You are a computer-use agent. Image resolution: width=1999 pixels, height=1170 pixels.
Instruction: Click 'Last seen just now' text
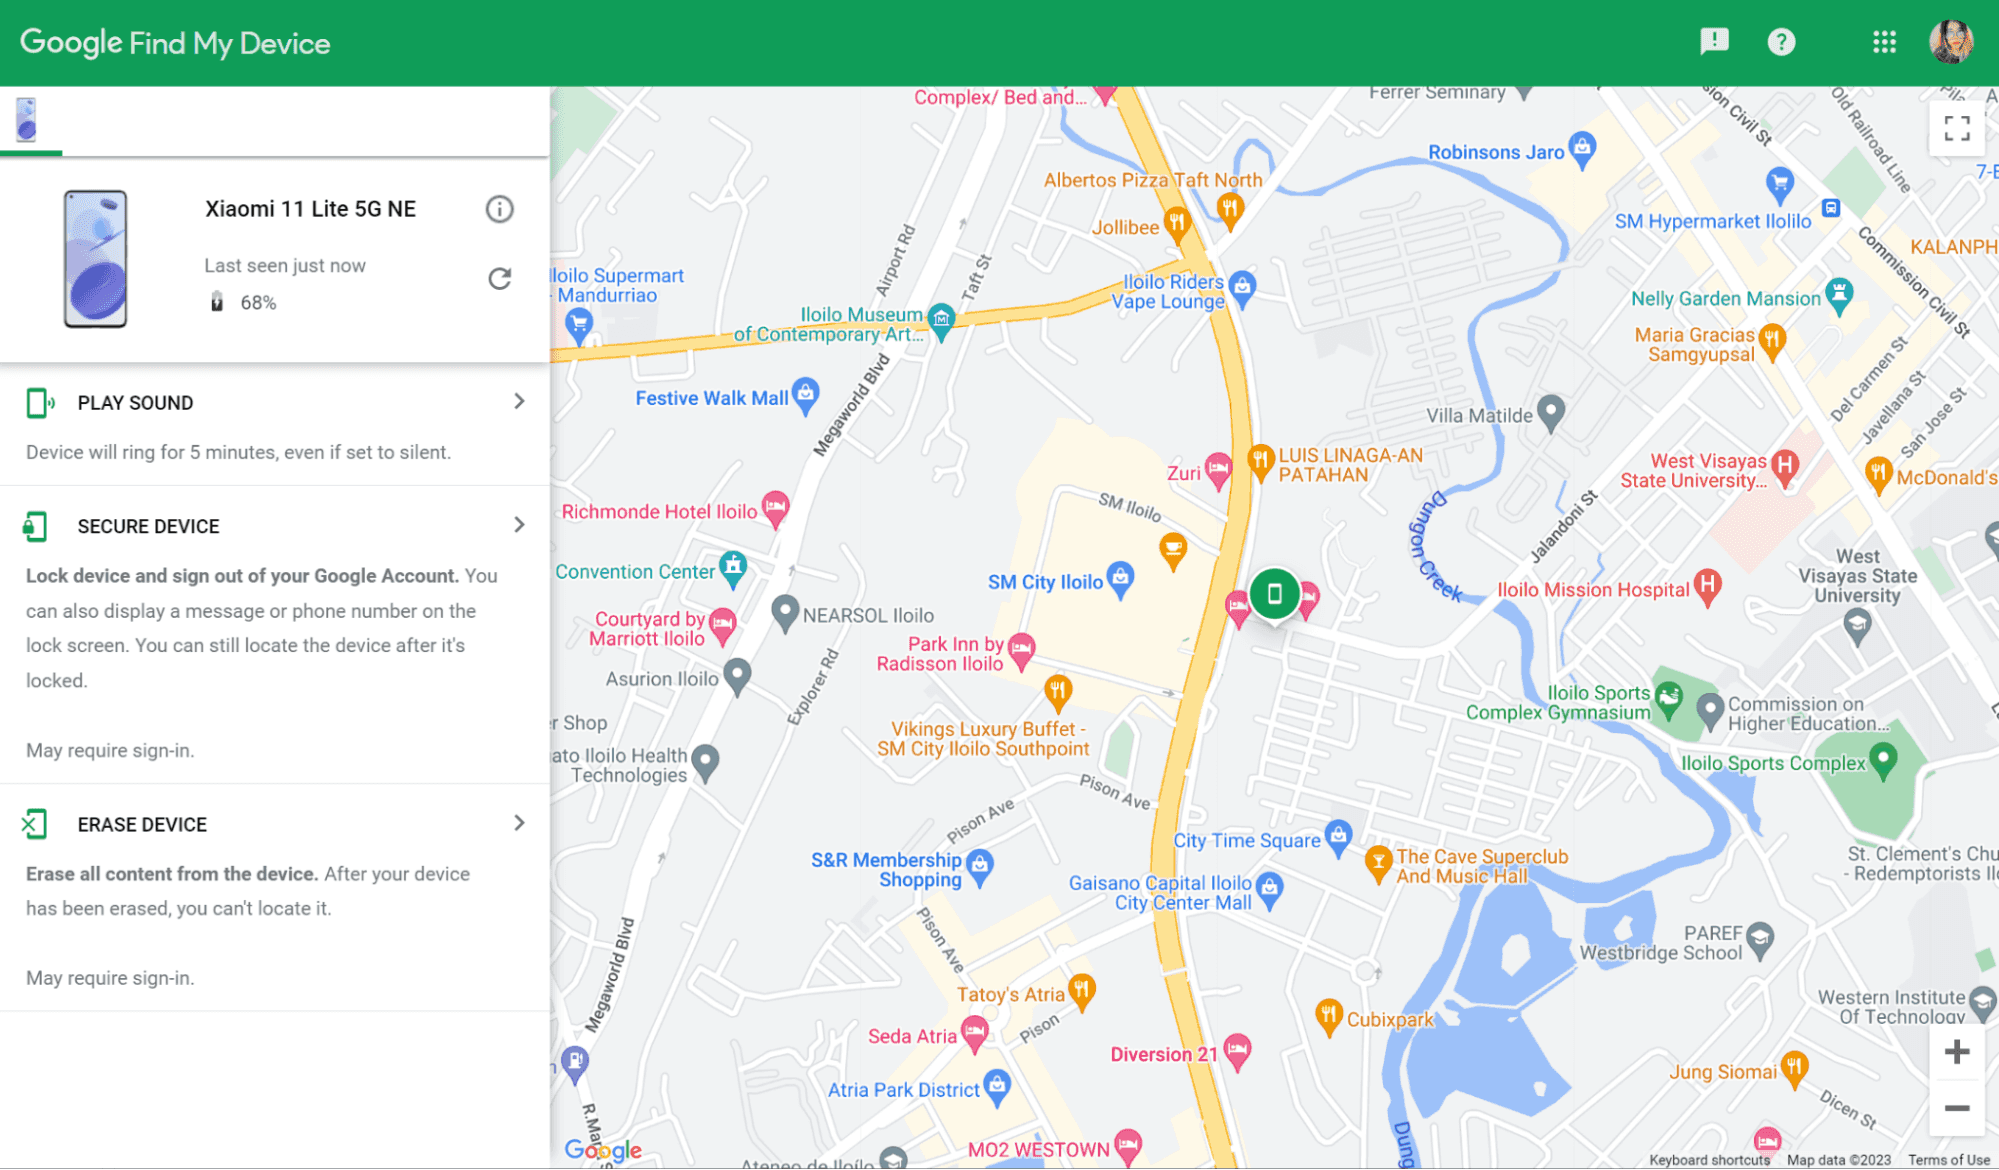click(x=285, y=266)
